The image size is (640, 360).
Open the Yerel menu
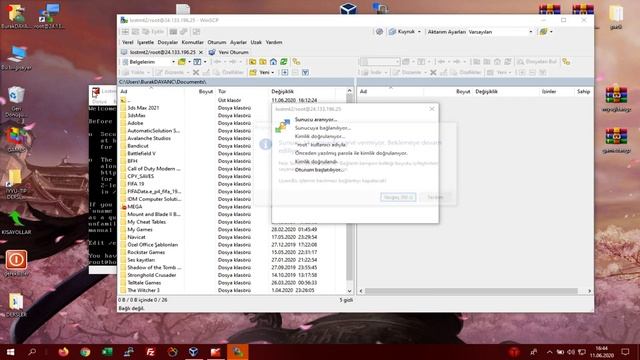point(127,42)
